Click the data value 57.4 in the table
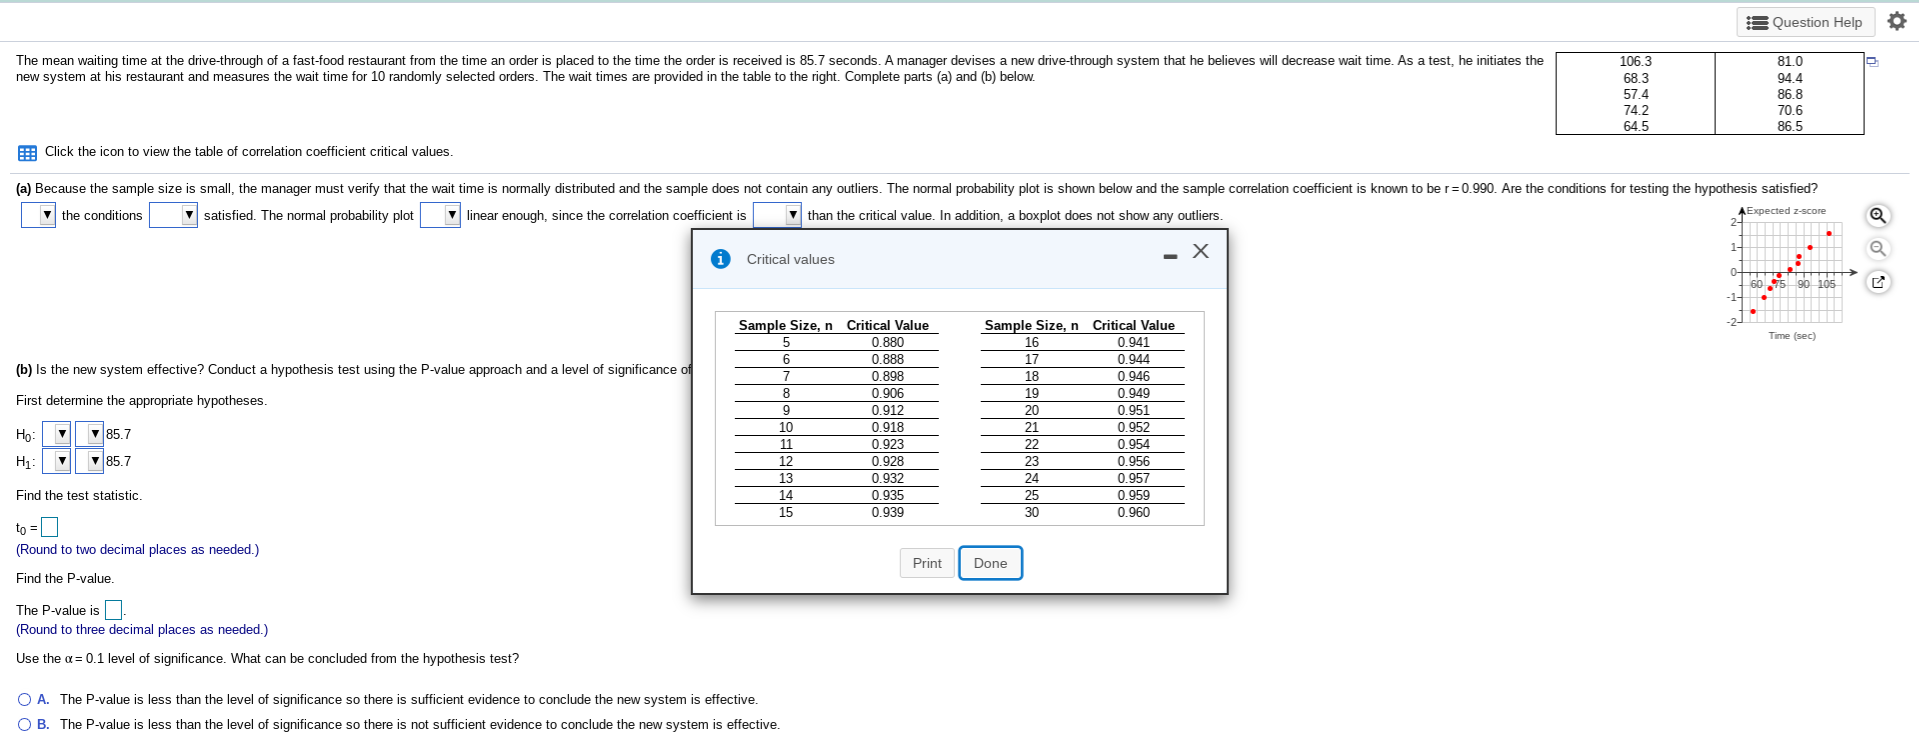Image resolution: width=1919 pixels, height=745 pixels. [1636, 94]
